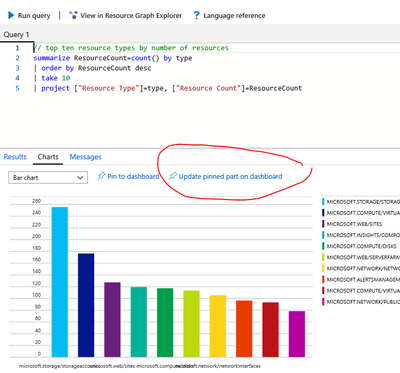Click the Run query play icon
This screenshot has height=373, width=400.
11,15
